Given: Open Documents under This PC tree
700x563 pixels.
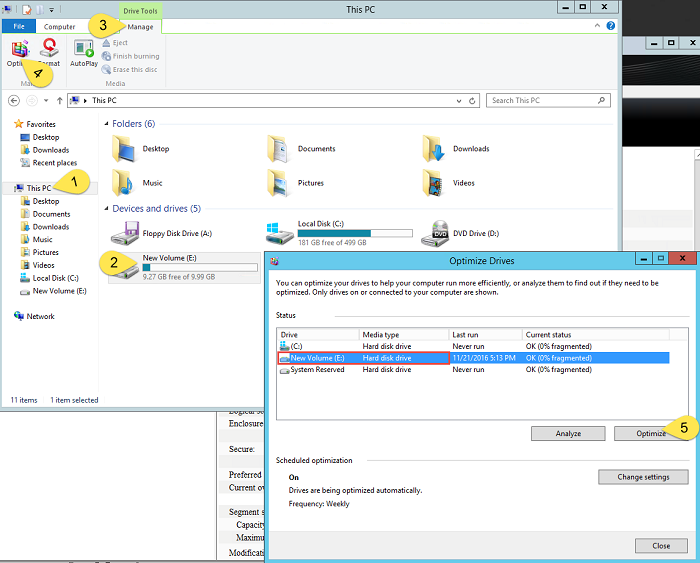Looking at the screenshot, I should 46,214.
